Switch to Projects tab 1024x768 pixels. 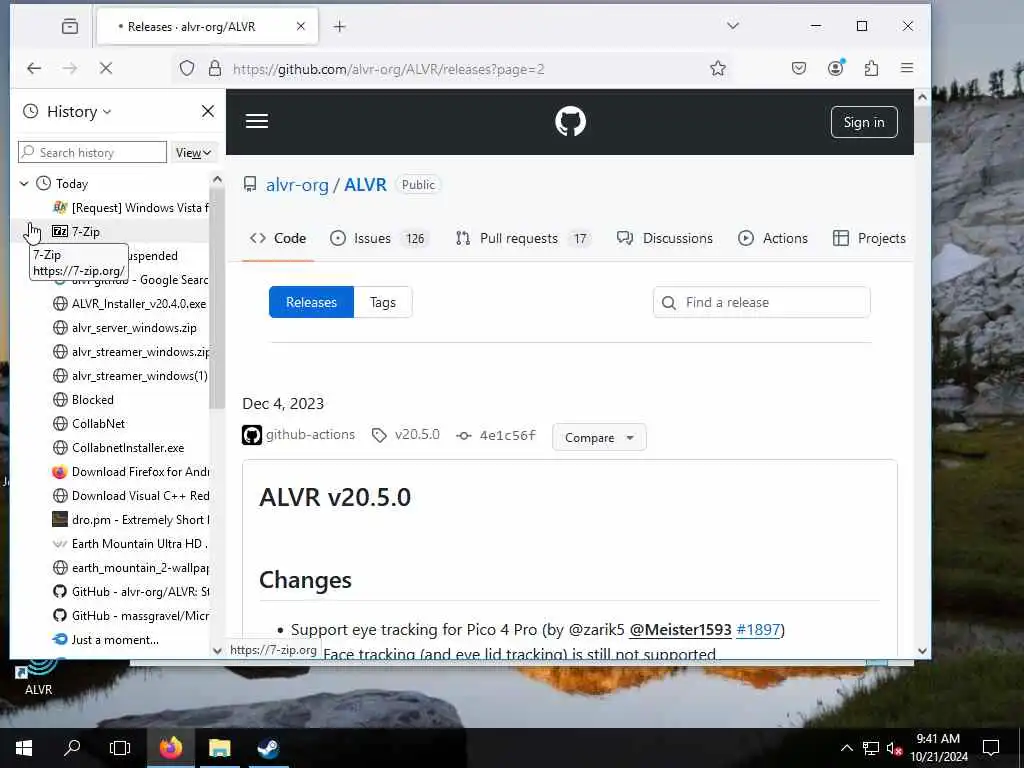tap(869, 238)
